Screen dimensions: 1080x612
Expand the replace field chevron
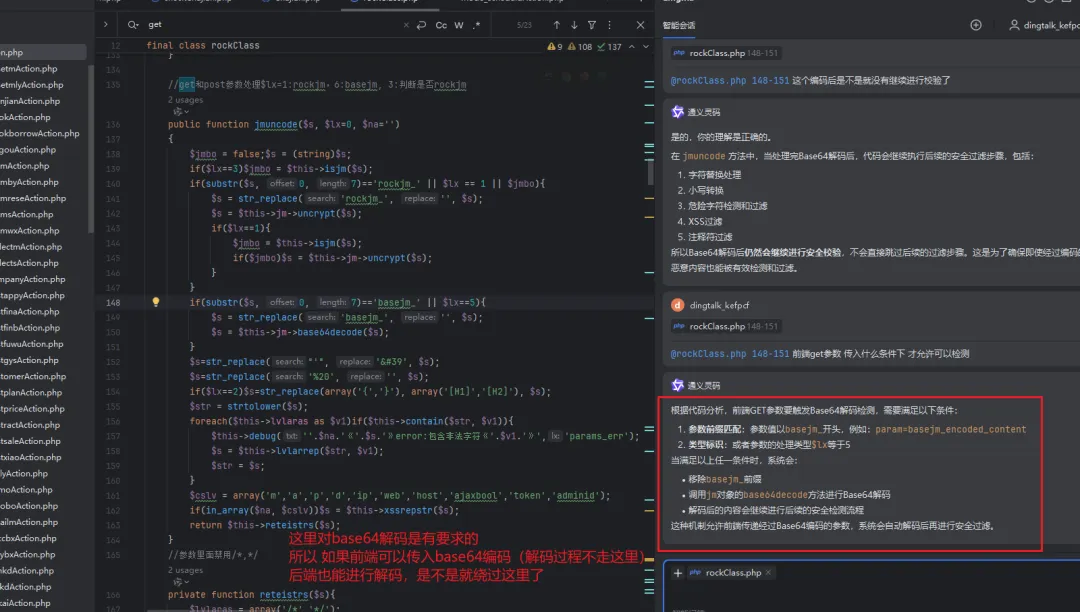point(105,25)
